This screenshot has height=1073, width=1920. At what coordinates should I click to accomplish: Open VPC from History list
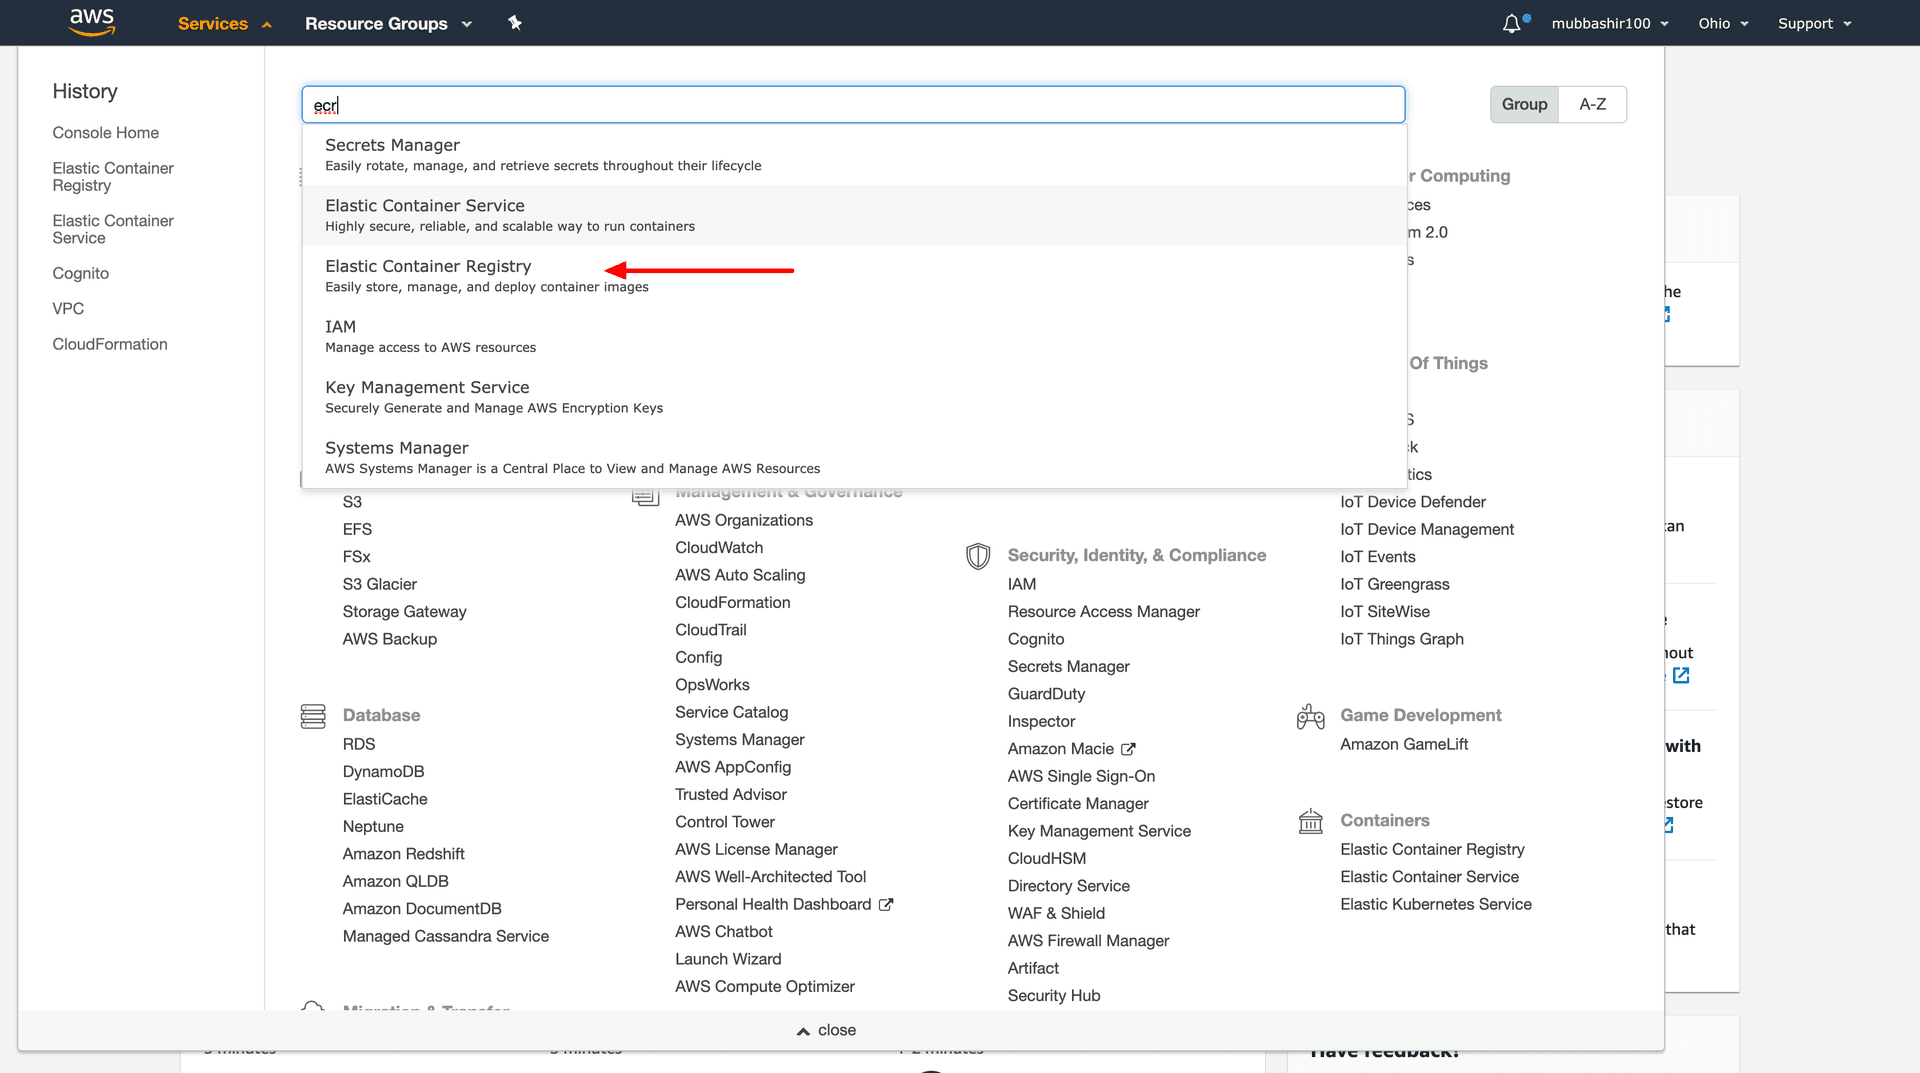click(68, 309)
